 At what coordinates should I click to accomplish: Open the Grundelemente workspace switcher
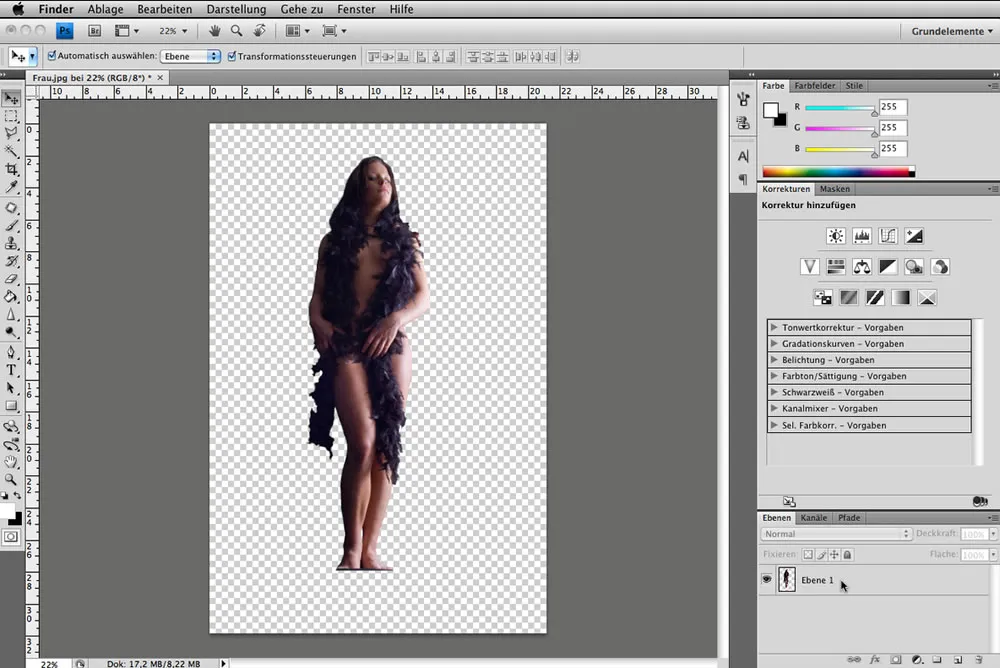coord(948,31)
